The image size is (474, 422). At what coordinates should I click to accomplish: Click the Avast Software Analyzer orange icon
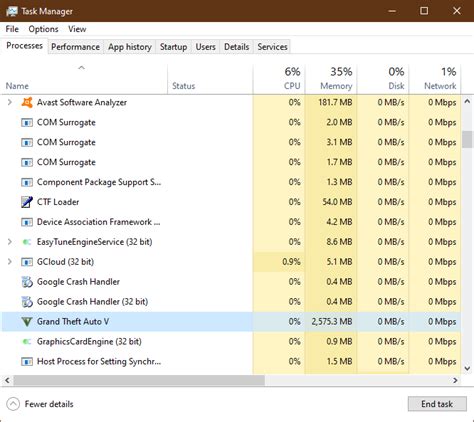(x=27, y=102)
